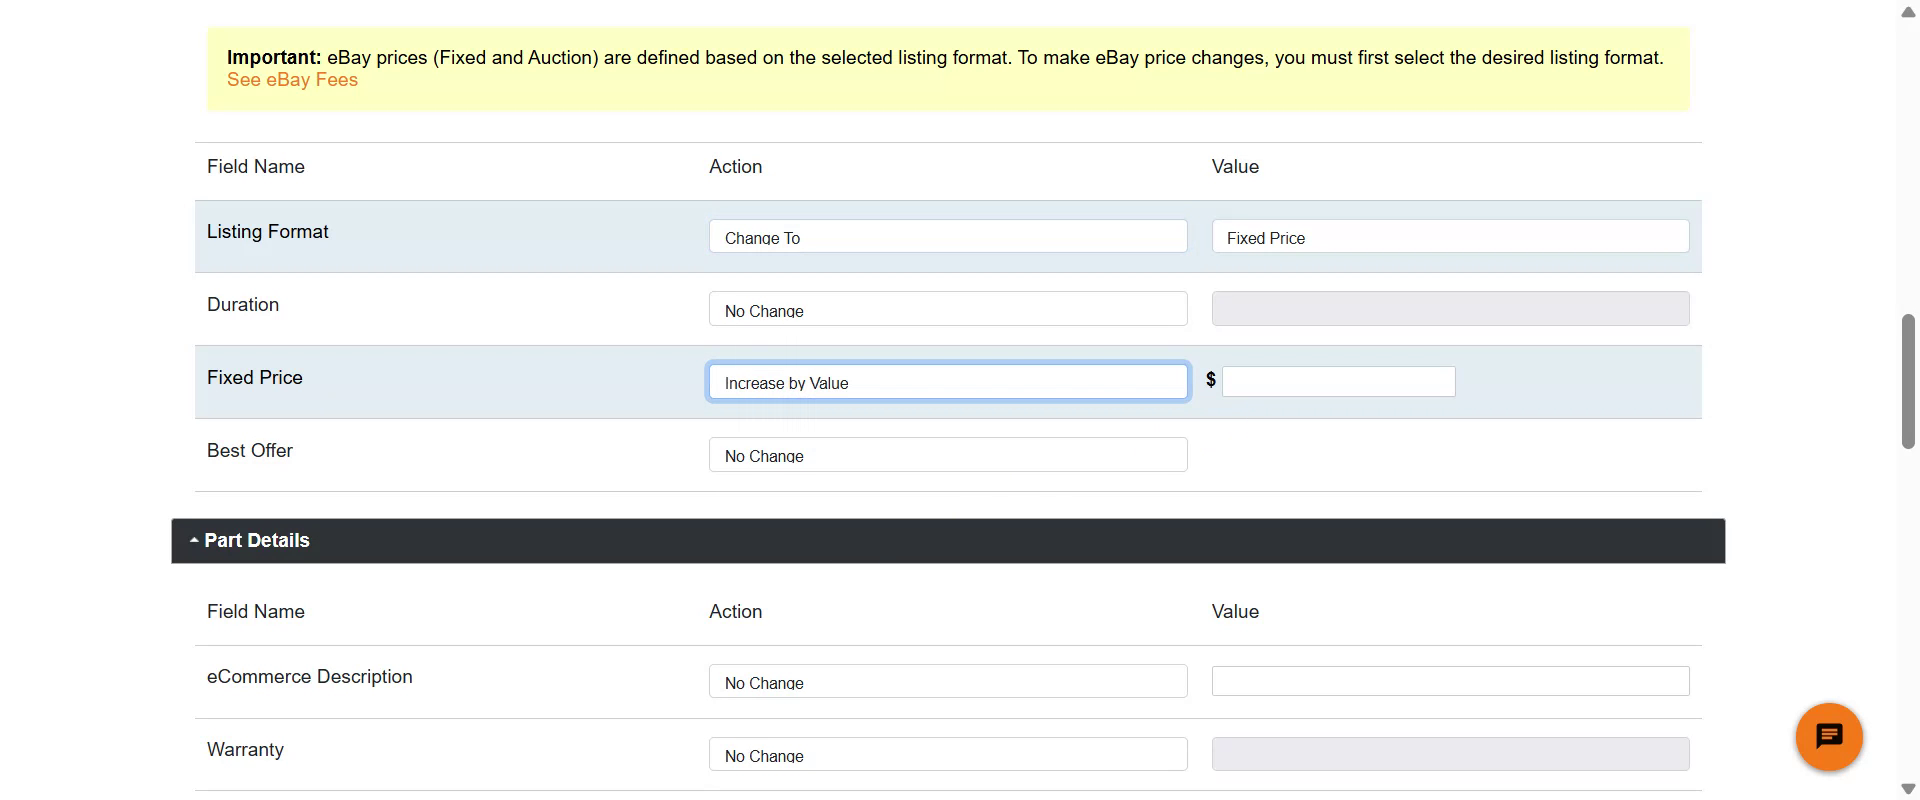Click the Listing Format field label
This screenshot has width=1920, height=800.
tap(267, 232)
